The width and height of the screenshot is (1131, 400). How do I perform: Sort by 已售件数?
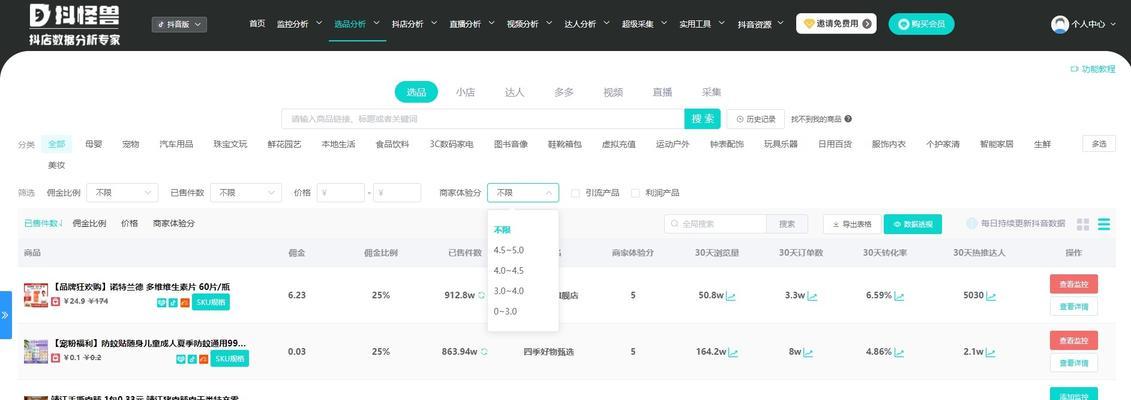coord(43,223)
